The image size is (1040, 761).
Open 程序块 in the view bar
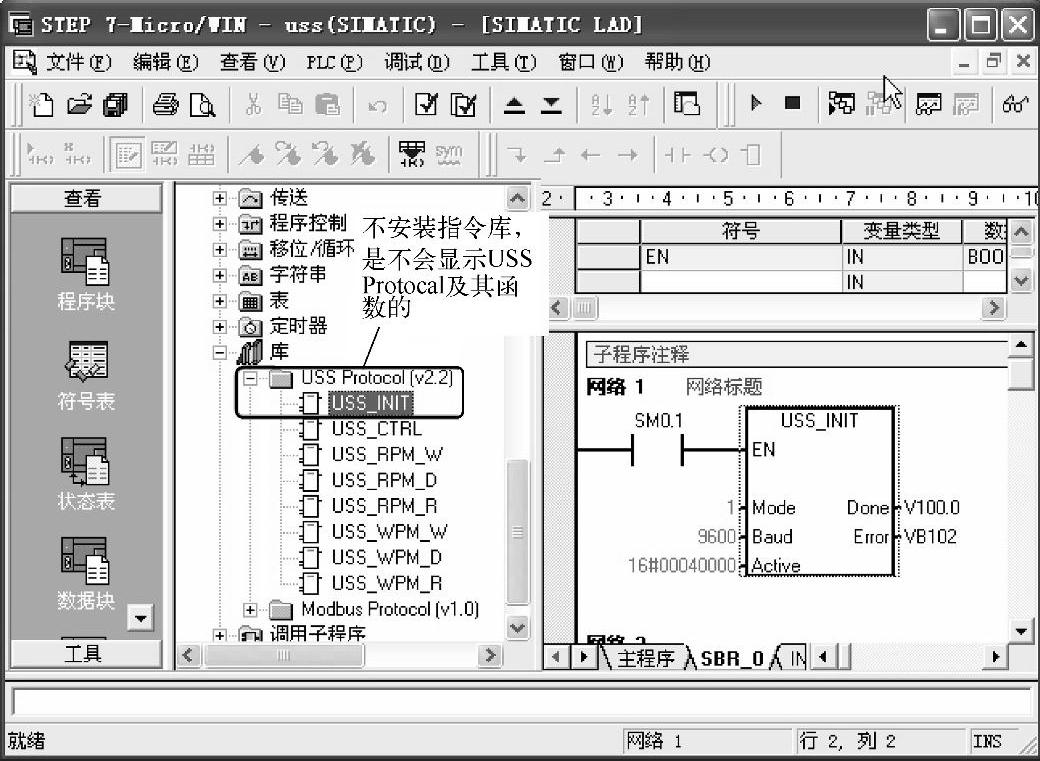86,274
